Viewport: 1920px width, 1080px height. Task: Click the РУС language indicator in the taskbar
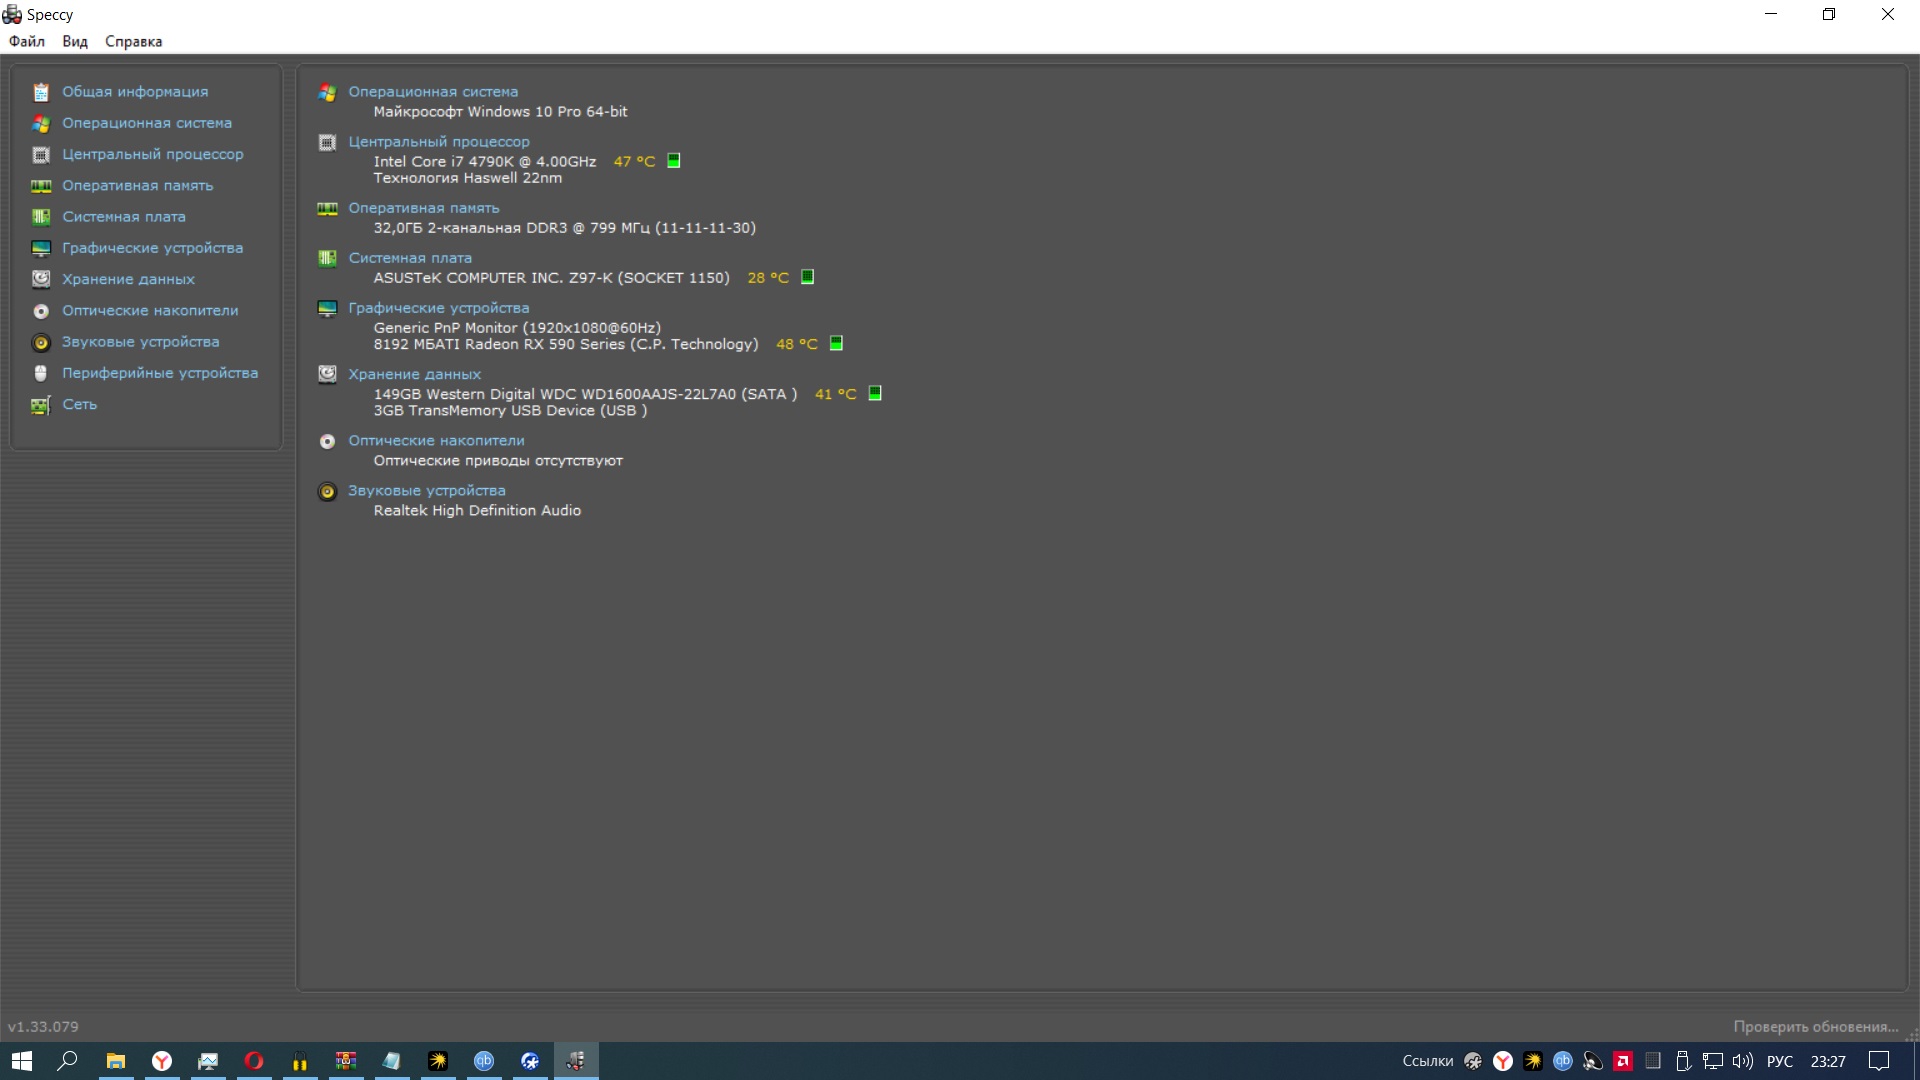pos(1780,1061)
